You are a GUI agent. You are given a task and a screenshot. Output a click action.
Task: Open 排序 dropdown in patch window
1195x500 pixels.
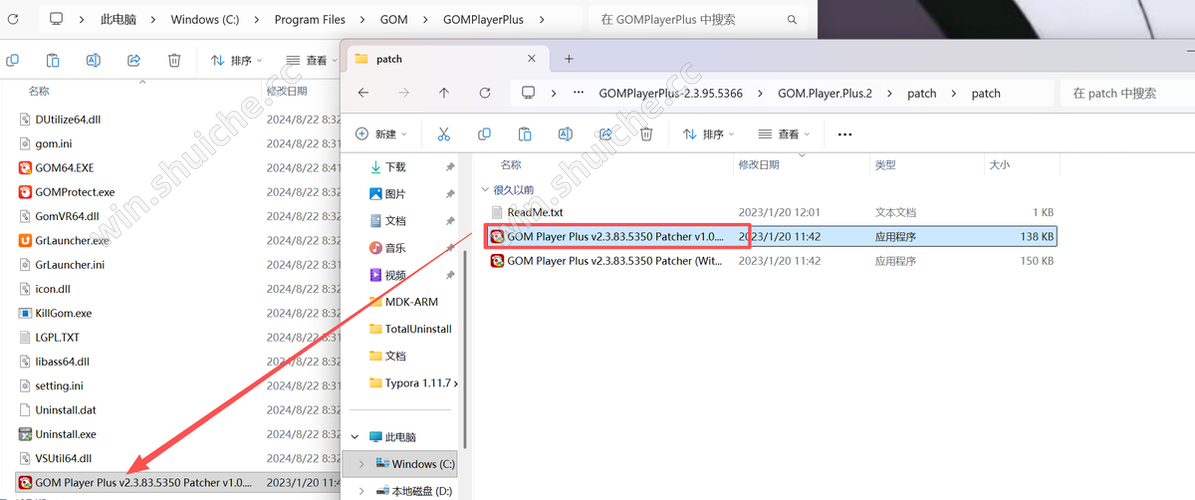(708, 134)
